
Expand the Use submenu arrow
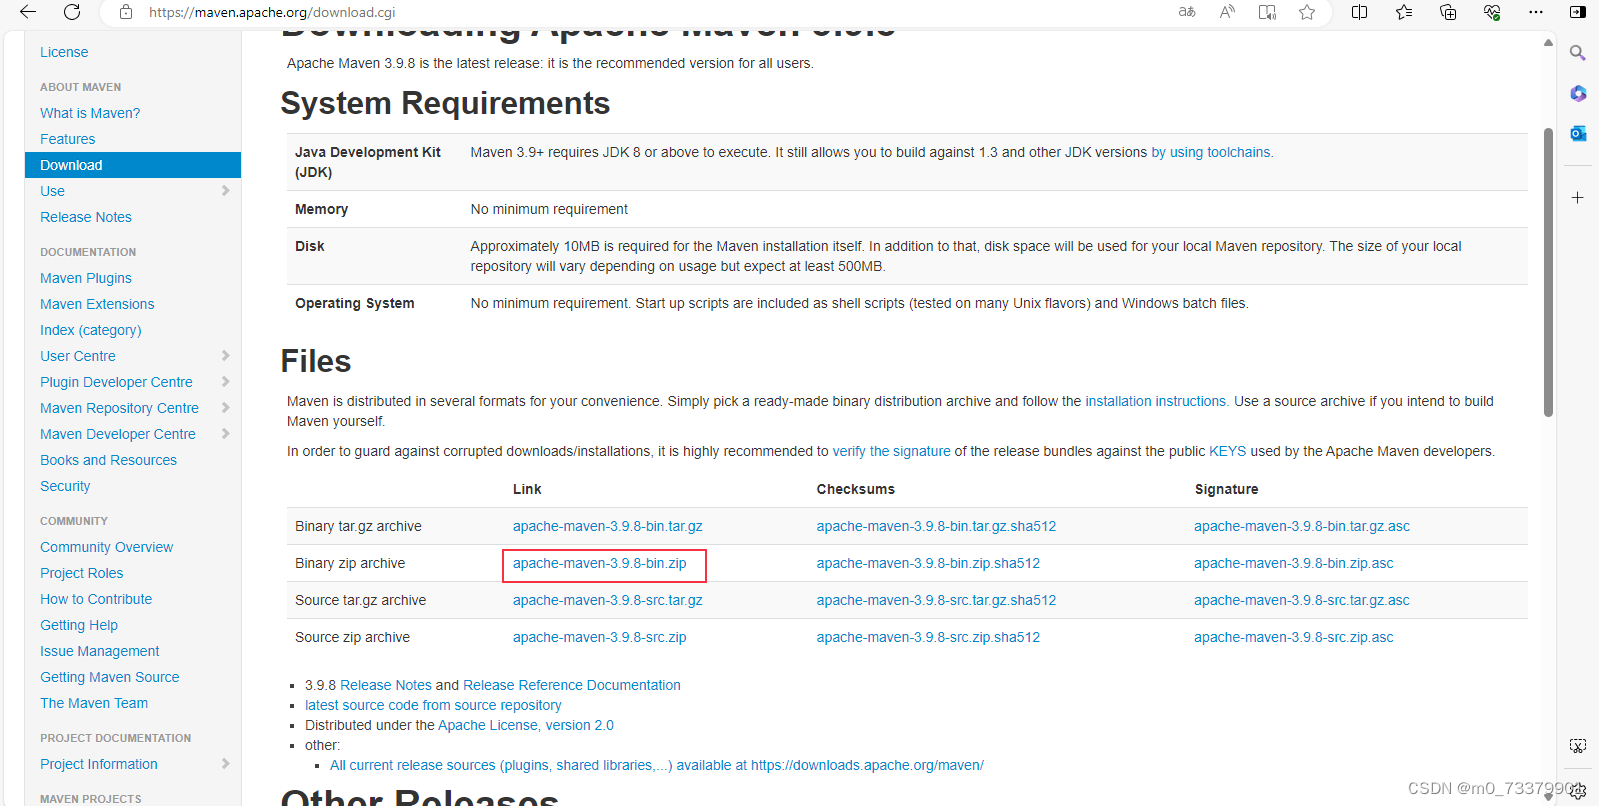click(225, 190)
